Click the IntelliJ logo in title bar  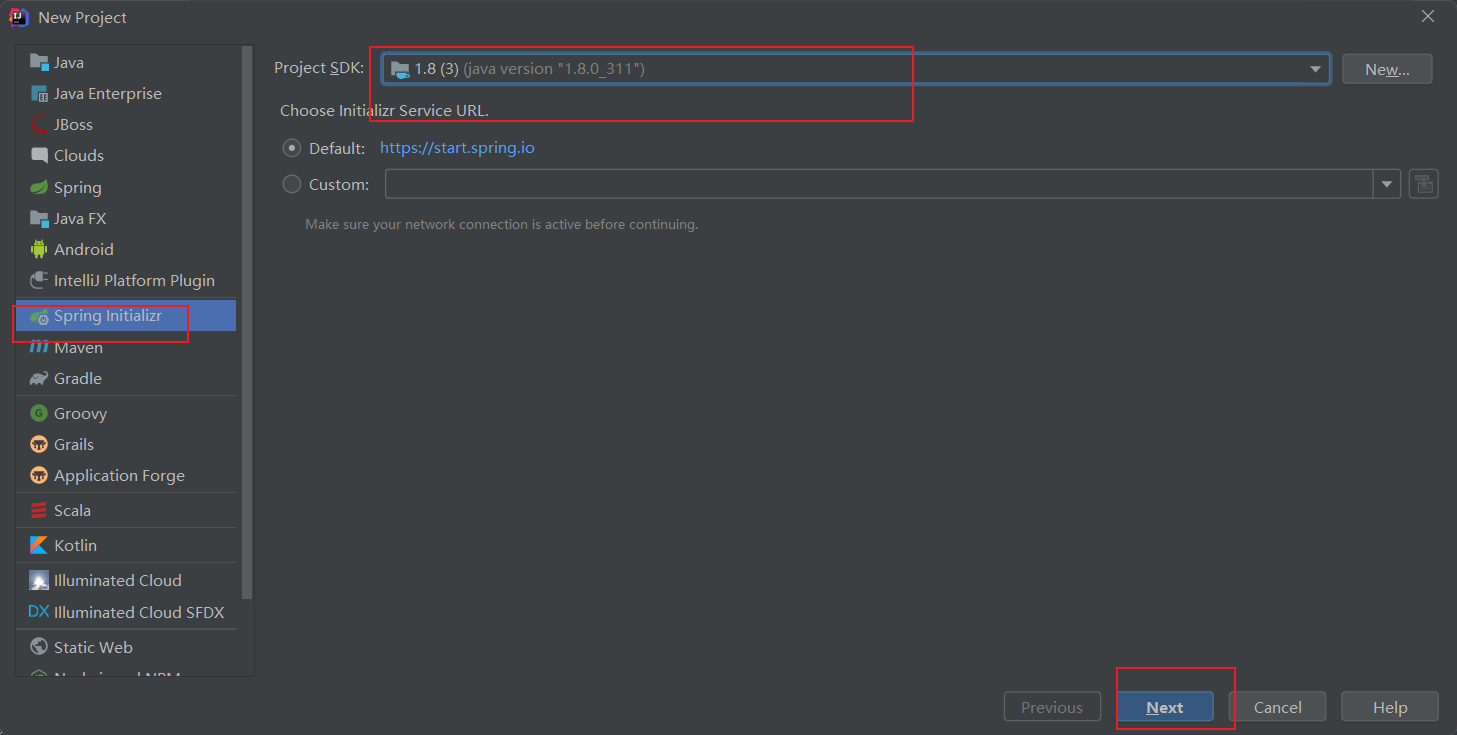click(x=19, y=17)
